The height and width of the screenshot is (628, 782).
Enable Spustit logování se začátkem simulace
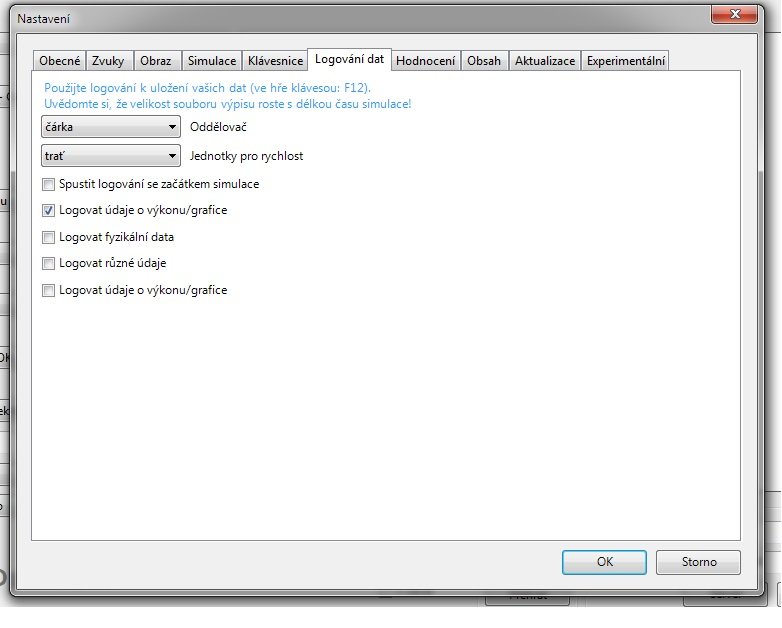tap(49, 185)
